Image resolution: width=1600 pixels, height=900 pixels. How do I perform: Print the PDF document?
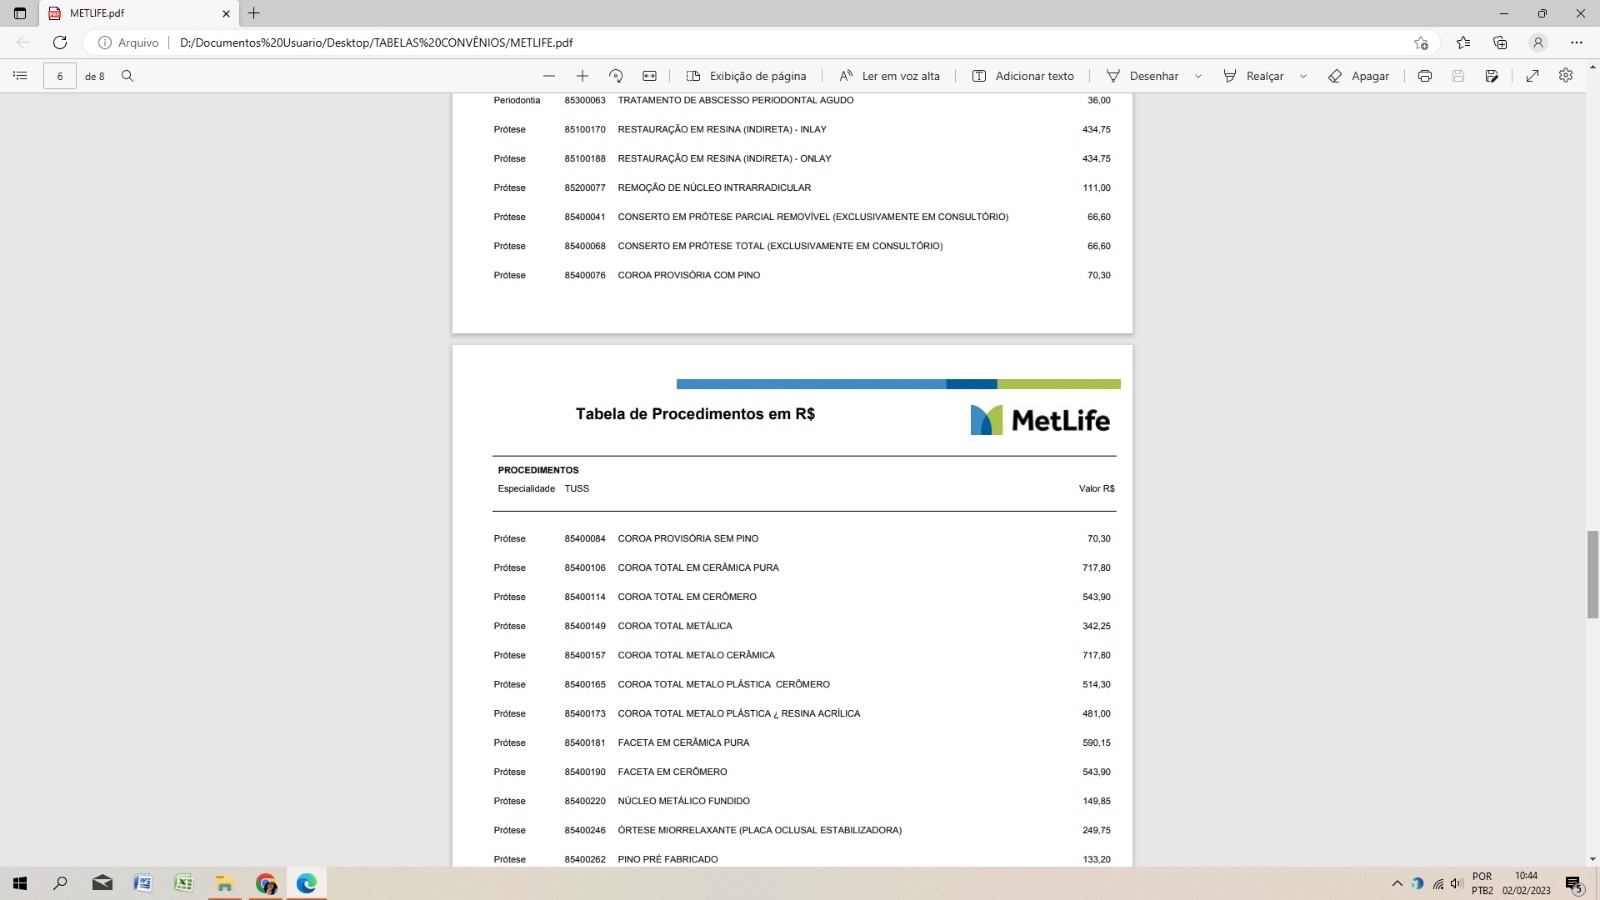tap(1425, 76)
